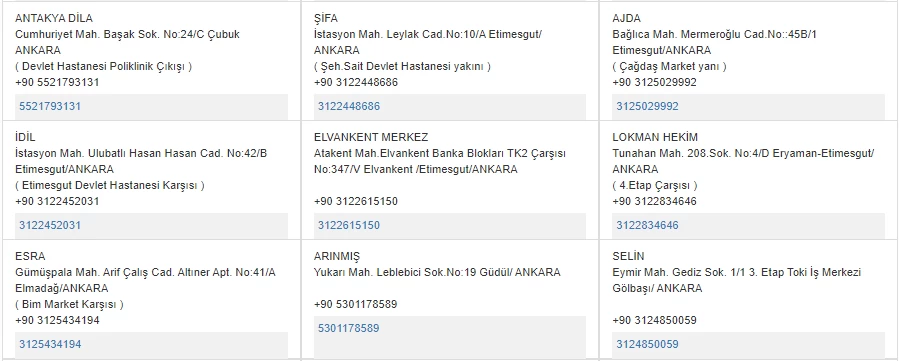Viewport: 899px width, 361px height.
Task: Click the 3122615150 link for Elvankent Merkez
Action: click(x=349, y=225)
